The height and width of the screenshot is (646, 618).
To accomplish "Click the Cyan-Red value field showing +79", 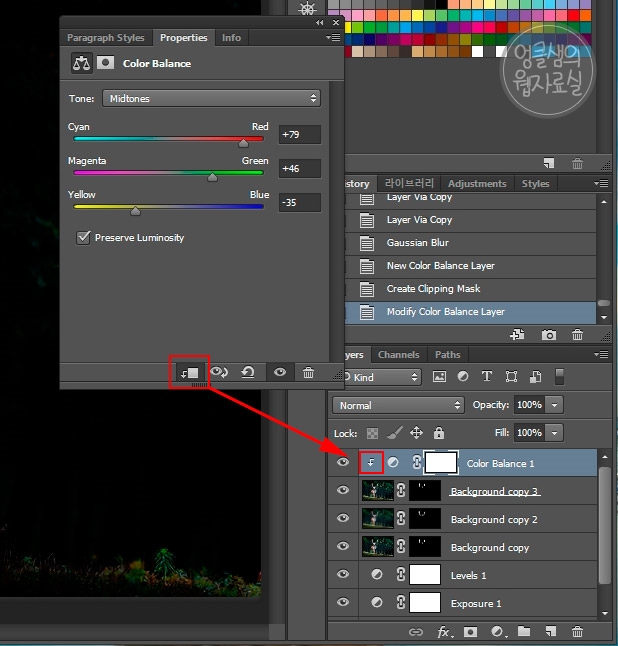I will pos(300,135).
